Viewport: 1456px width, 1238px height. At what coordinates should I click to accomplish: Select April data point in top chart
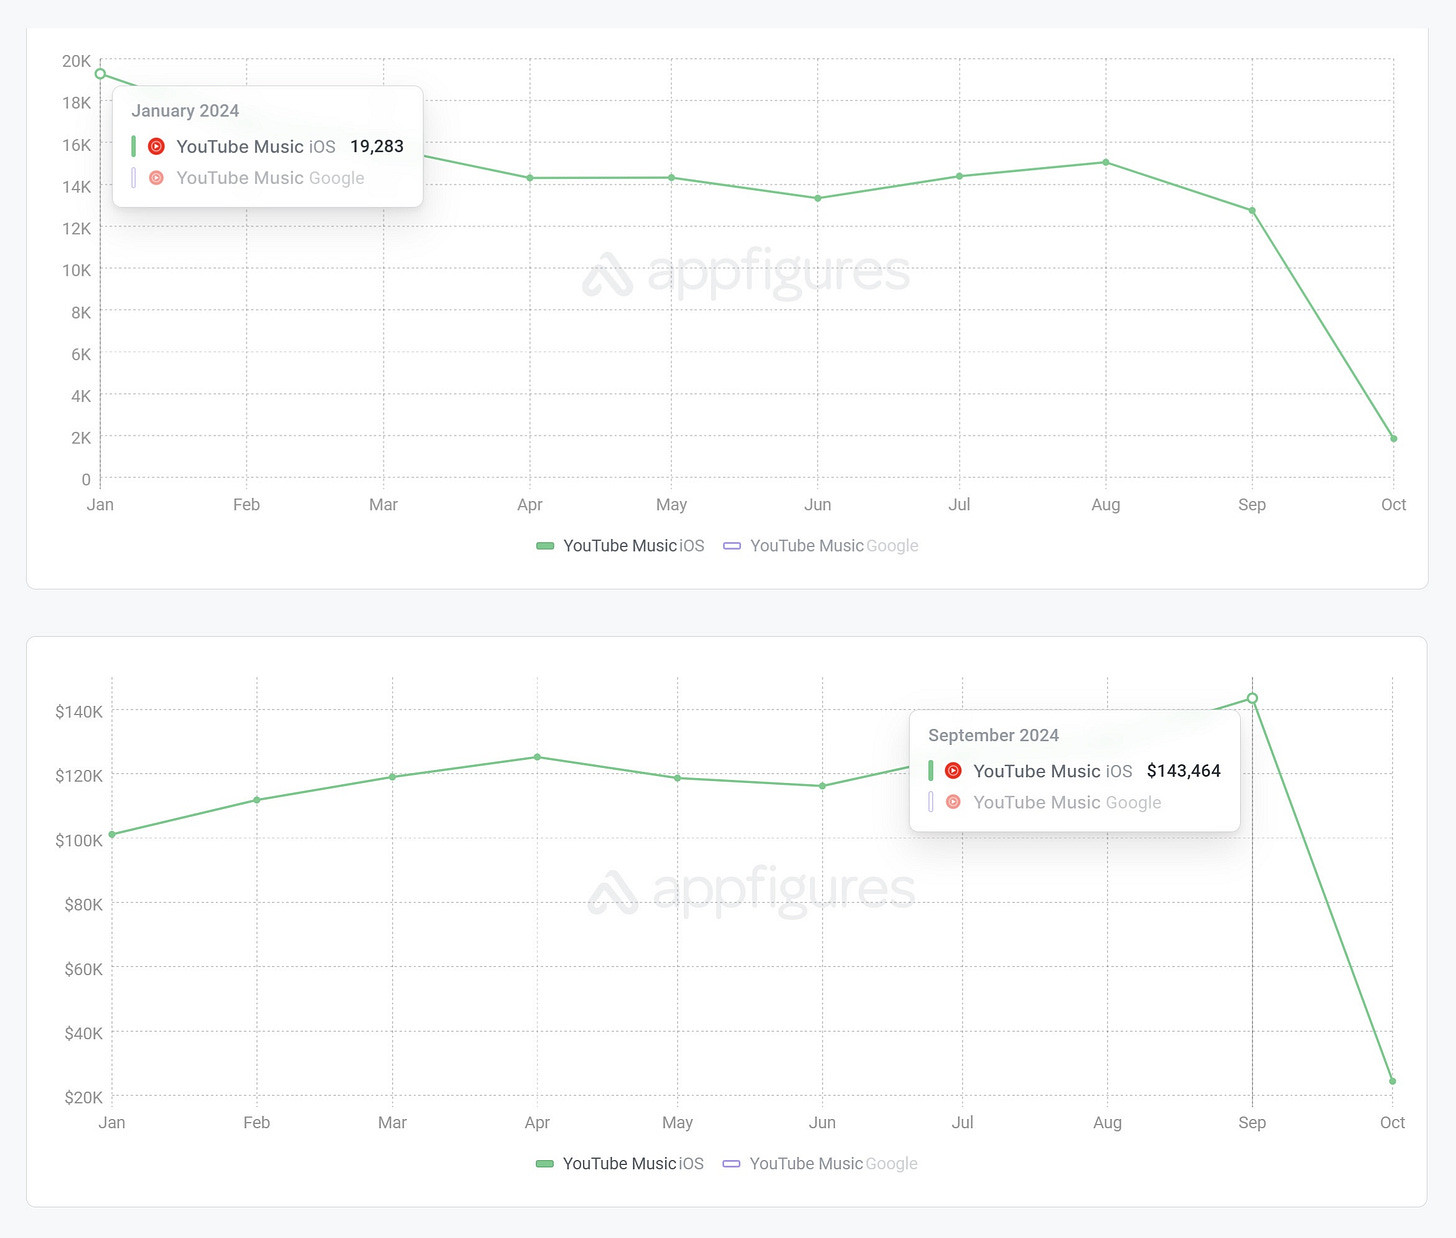(x=530, y=178)
